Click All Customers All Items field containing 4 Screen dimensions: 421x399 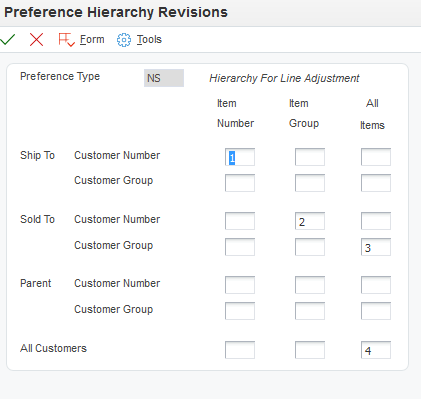pos(376,350)
